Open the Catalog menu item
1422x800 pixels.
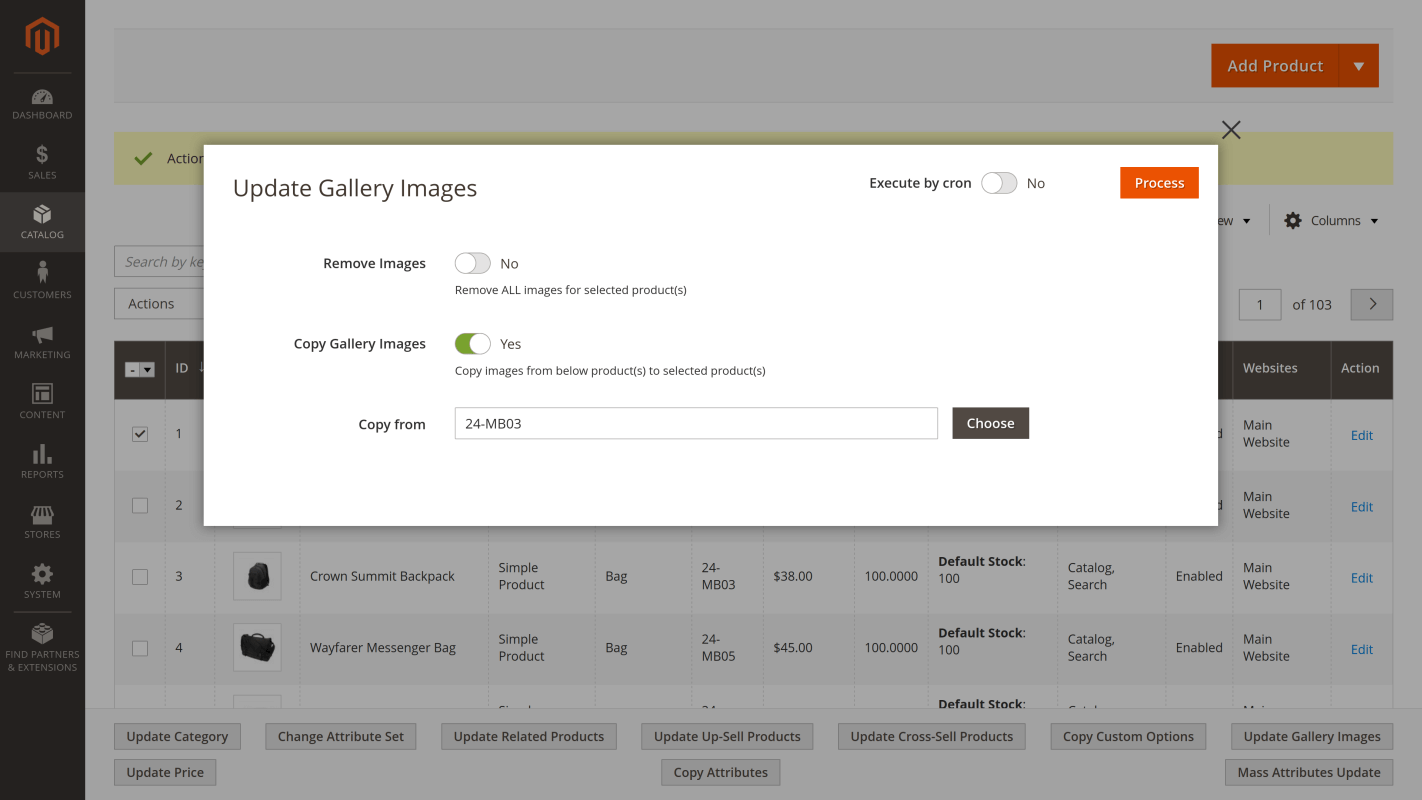[x=42, y=222]
